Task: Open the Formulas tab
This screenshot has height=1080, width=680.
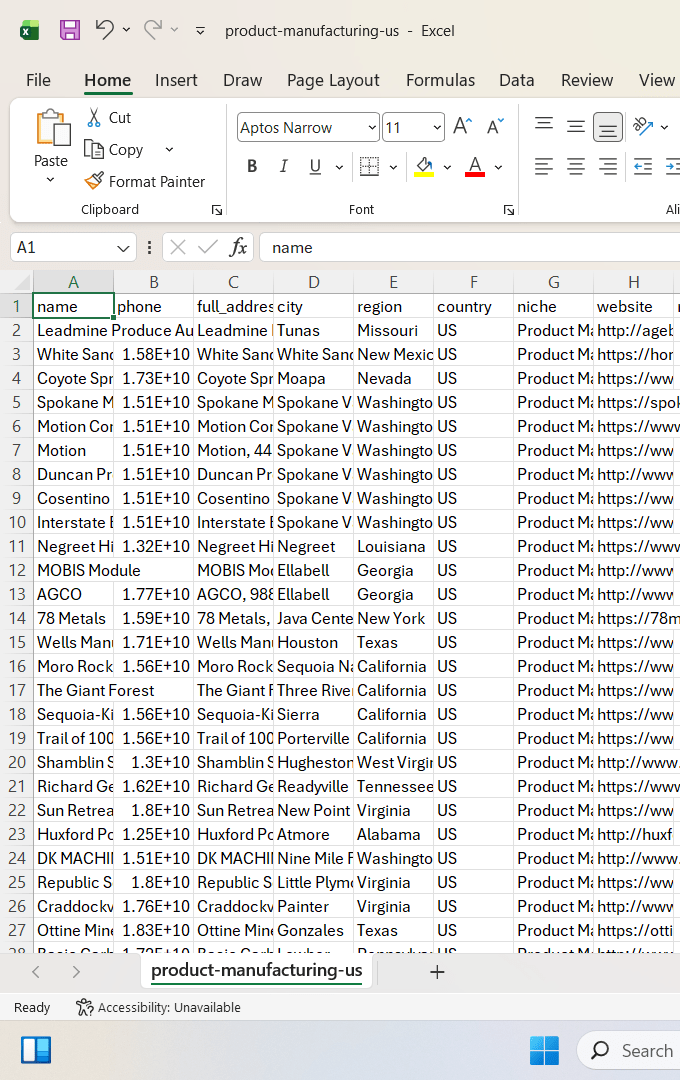Action: (440, 81)
